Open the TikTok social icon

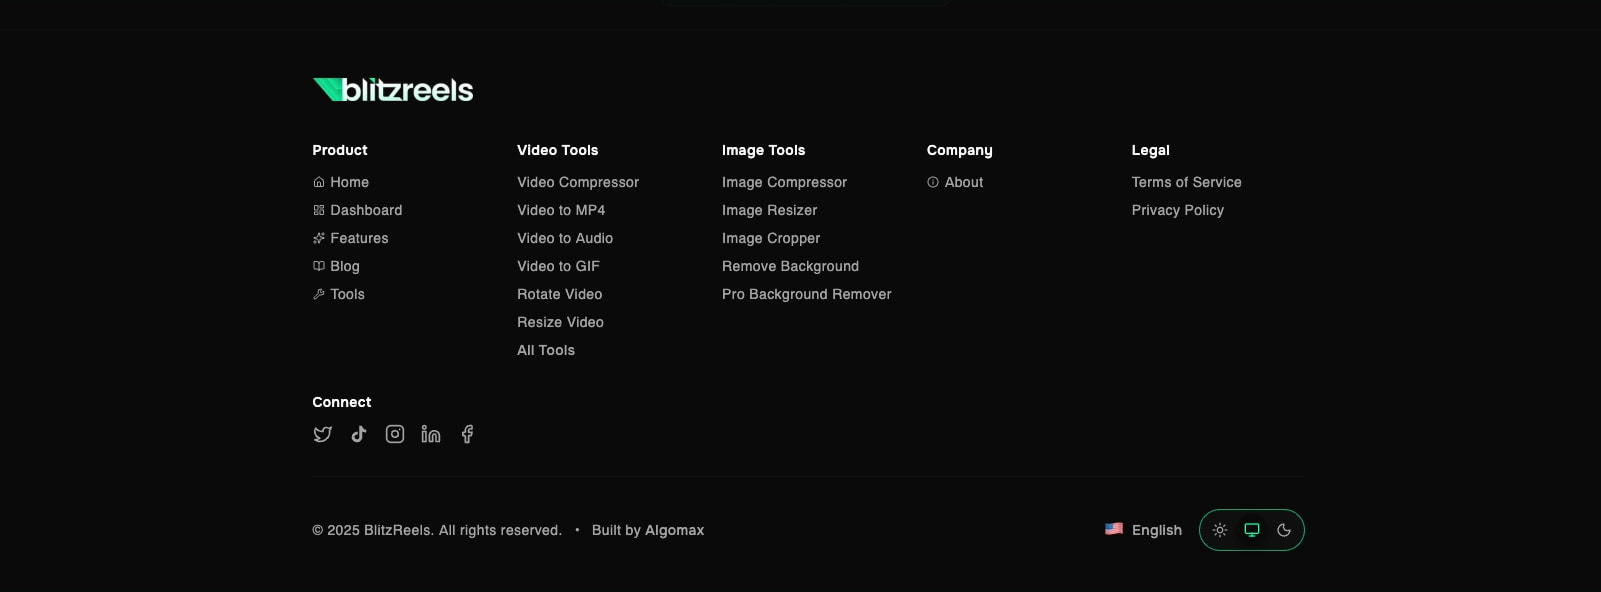coord(359,434)
